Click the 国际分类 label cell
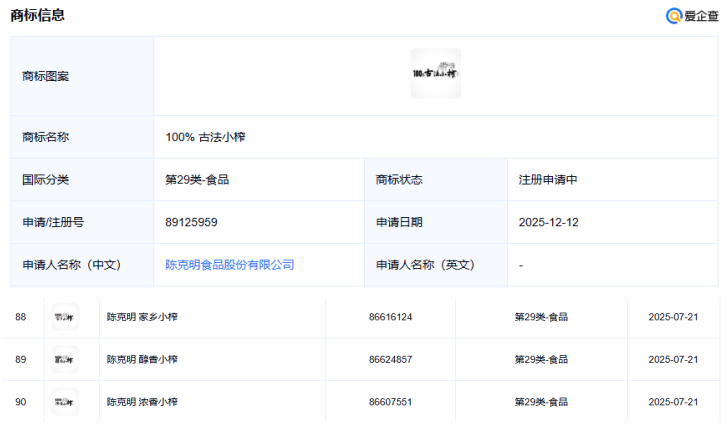Screen dimensions: 727x431 click(82, 179)
